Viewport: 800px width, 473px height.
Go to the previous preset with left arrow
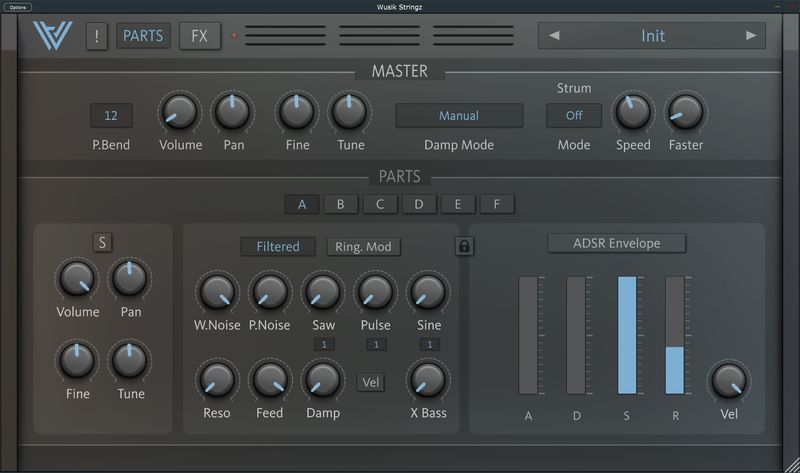[x=554, y=36]
